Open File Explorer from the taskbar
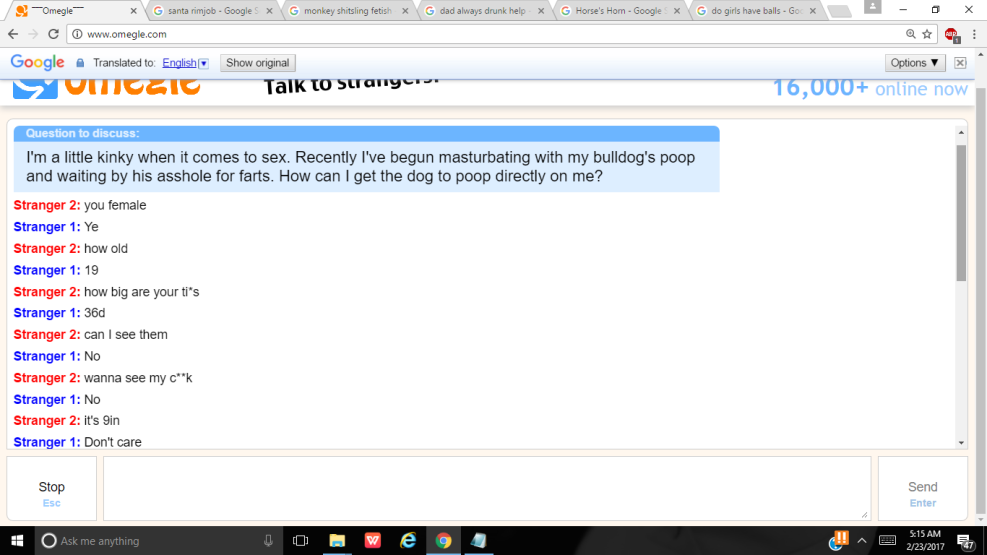Viewport: 987px width, 555px height. pos(337,541)
